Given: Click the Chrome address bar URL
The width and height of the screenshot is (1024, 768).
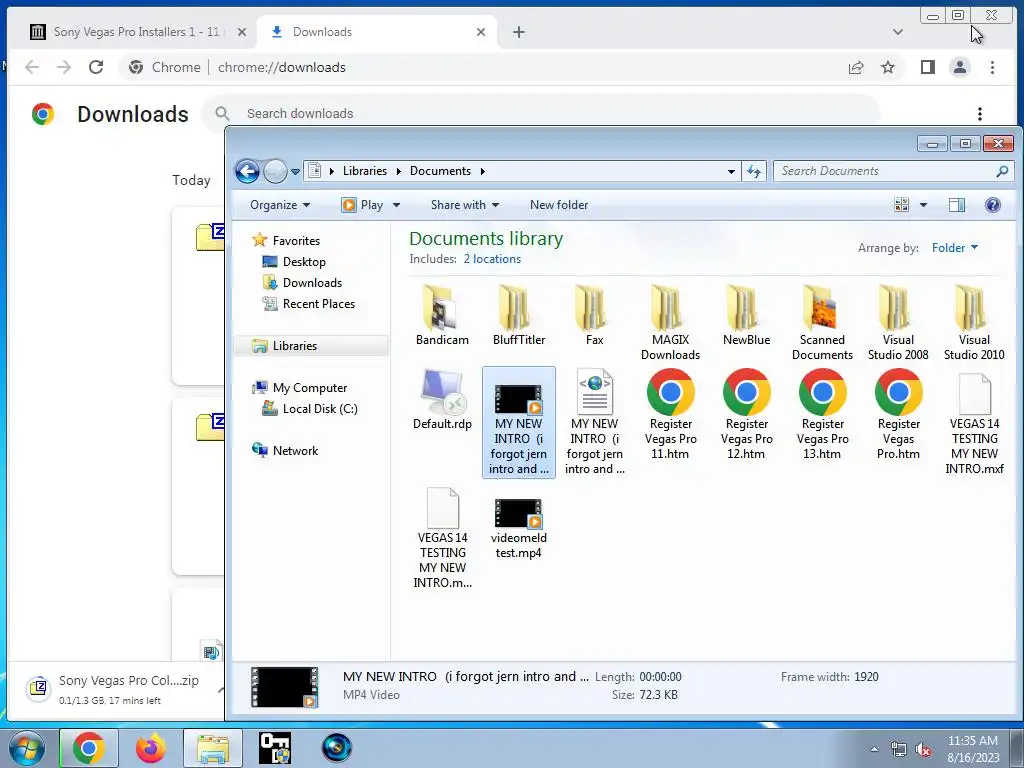Looking at the screenshot, I should point(281,67).
